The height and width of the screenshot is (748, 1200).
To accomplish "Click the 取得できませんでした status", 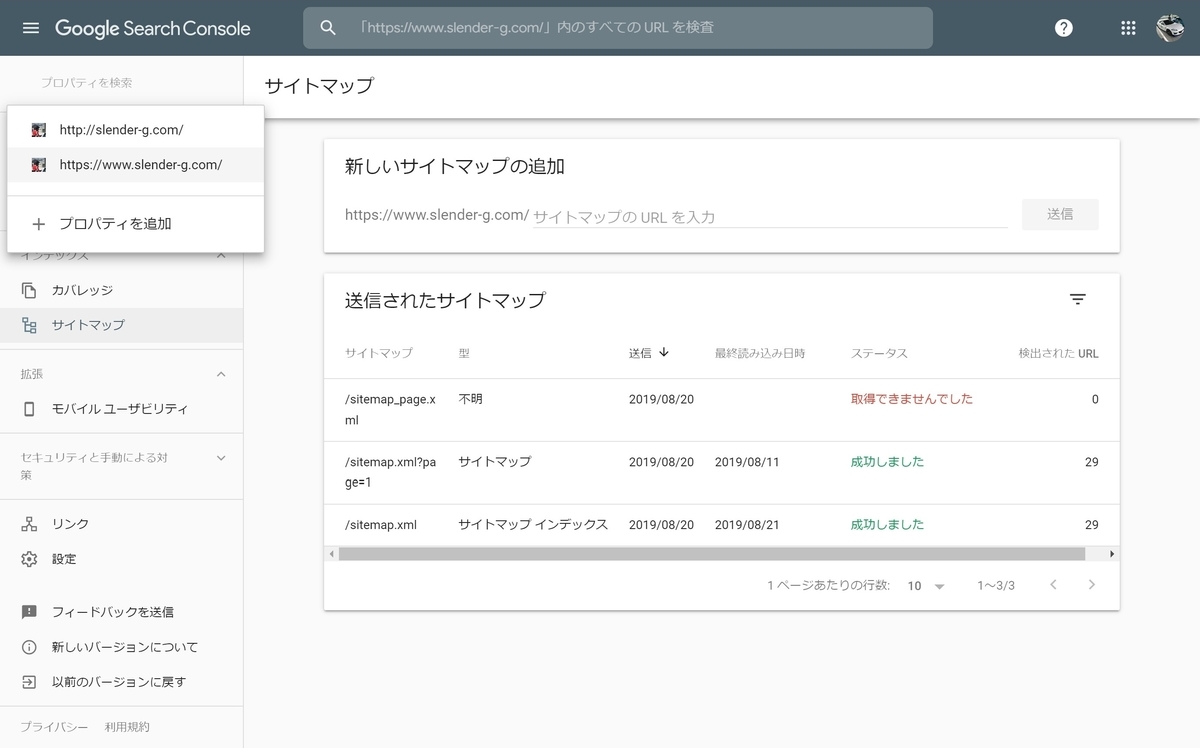I will click(911, 399).
